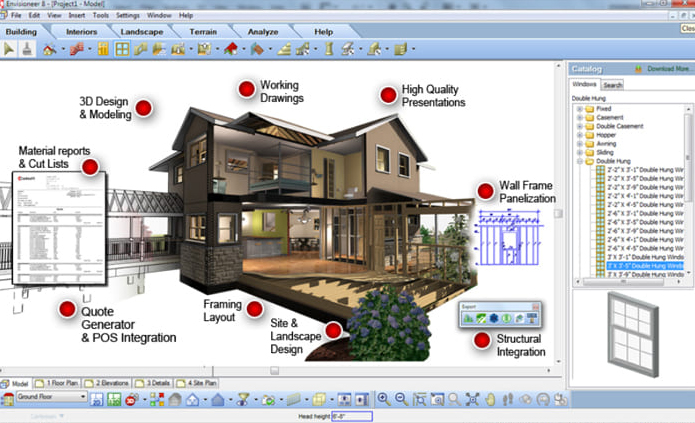This screenshot has height=423, width=695.
Task: Click the paintbrush tool beside the arrow
Action: pyautogui.click(x=27, y=48)
